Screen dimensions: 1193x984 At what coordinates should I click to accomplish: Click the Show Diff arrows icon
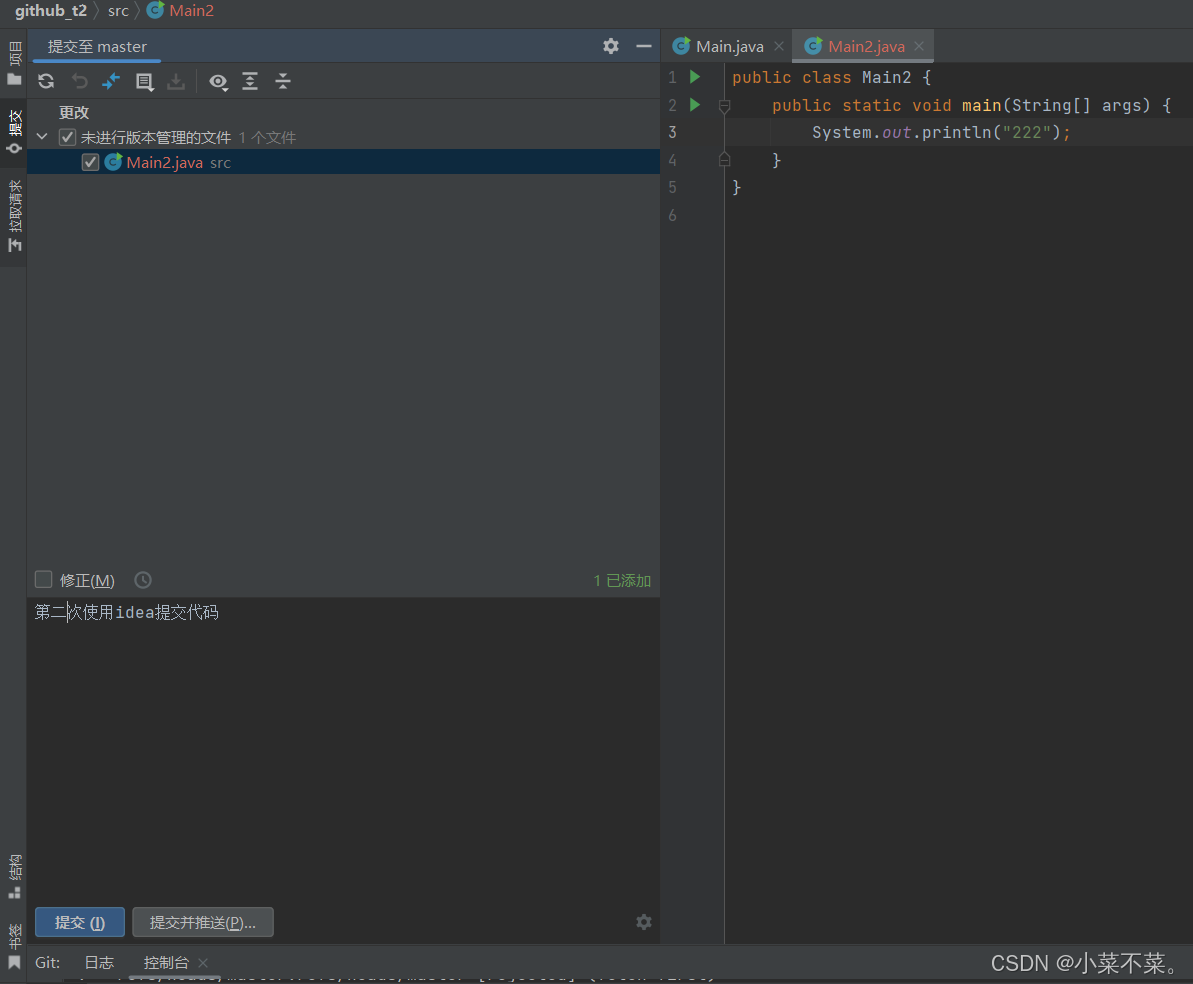[111, 82]
